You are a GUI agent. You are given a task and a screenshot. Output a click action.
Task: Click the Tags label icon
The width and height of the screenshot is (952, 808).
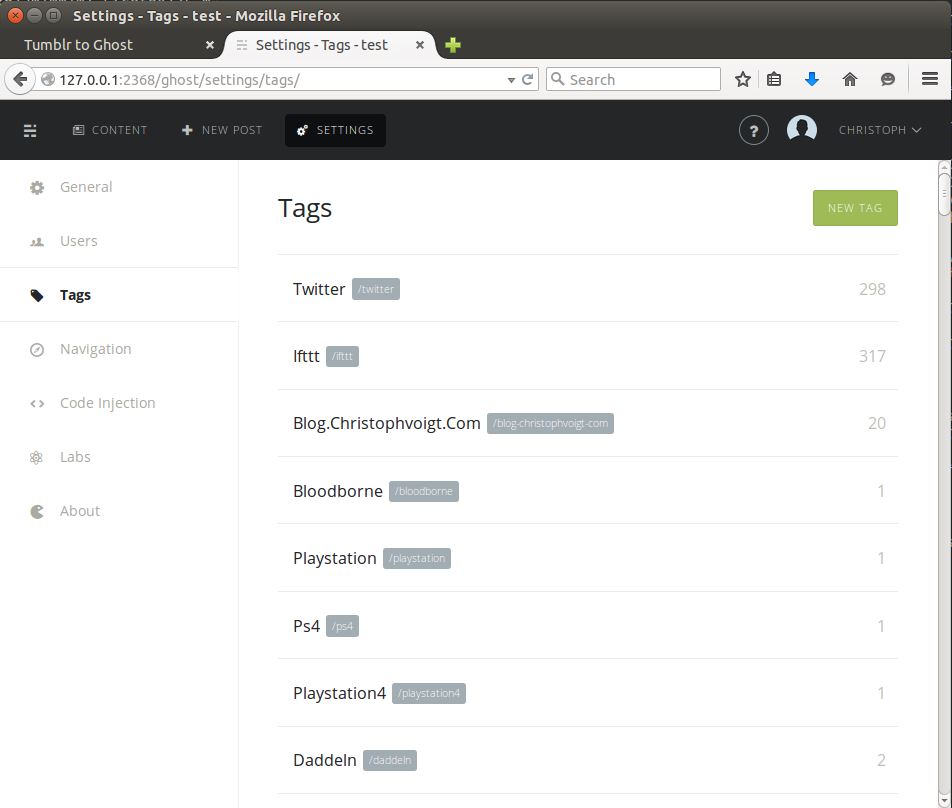click(x=37, y=296)
